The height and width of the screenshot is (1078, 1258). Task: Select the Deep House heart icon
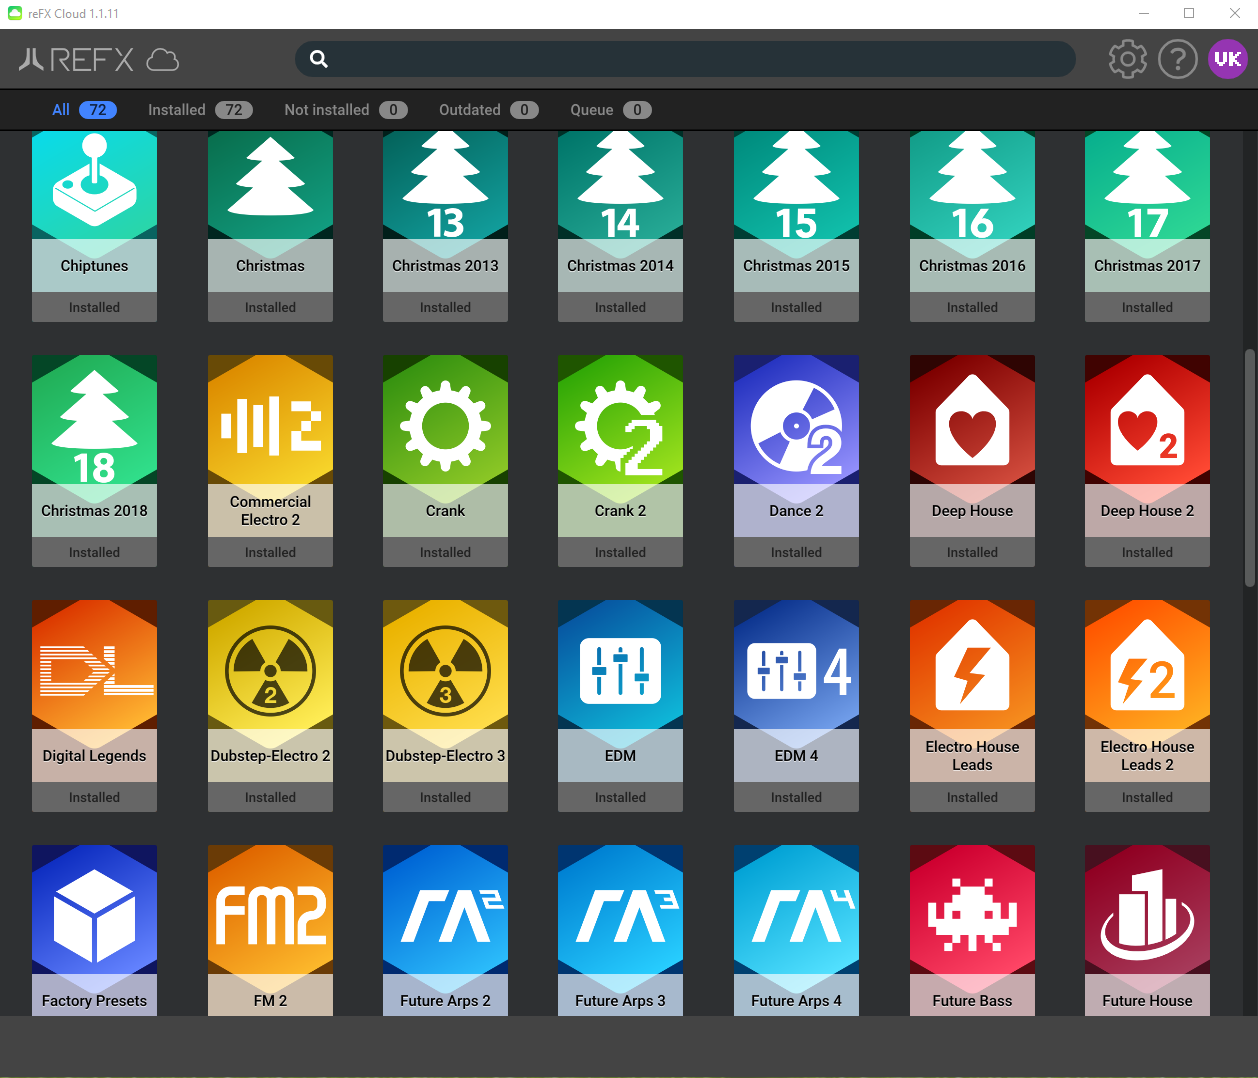coord(972,420)
